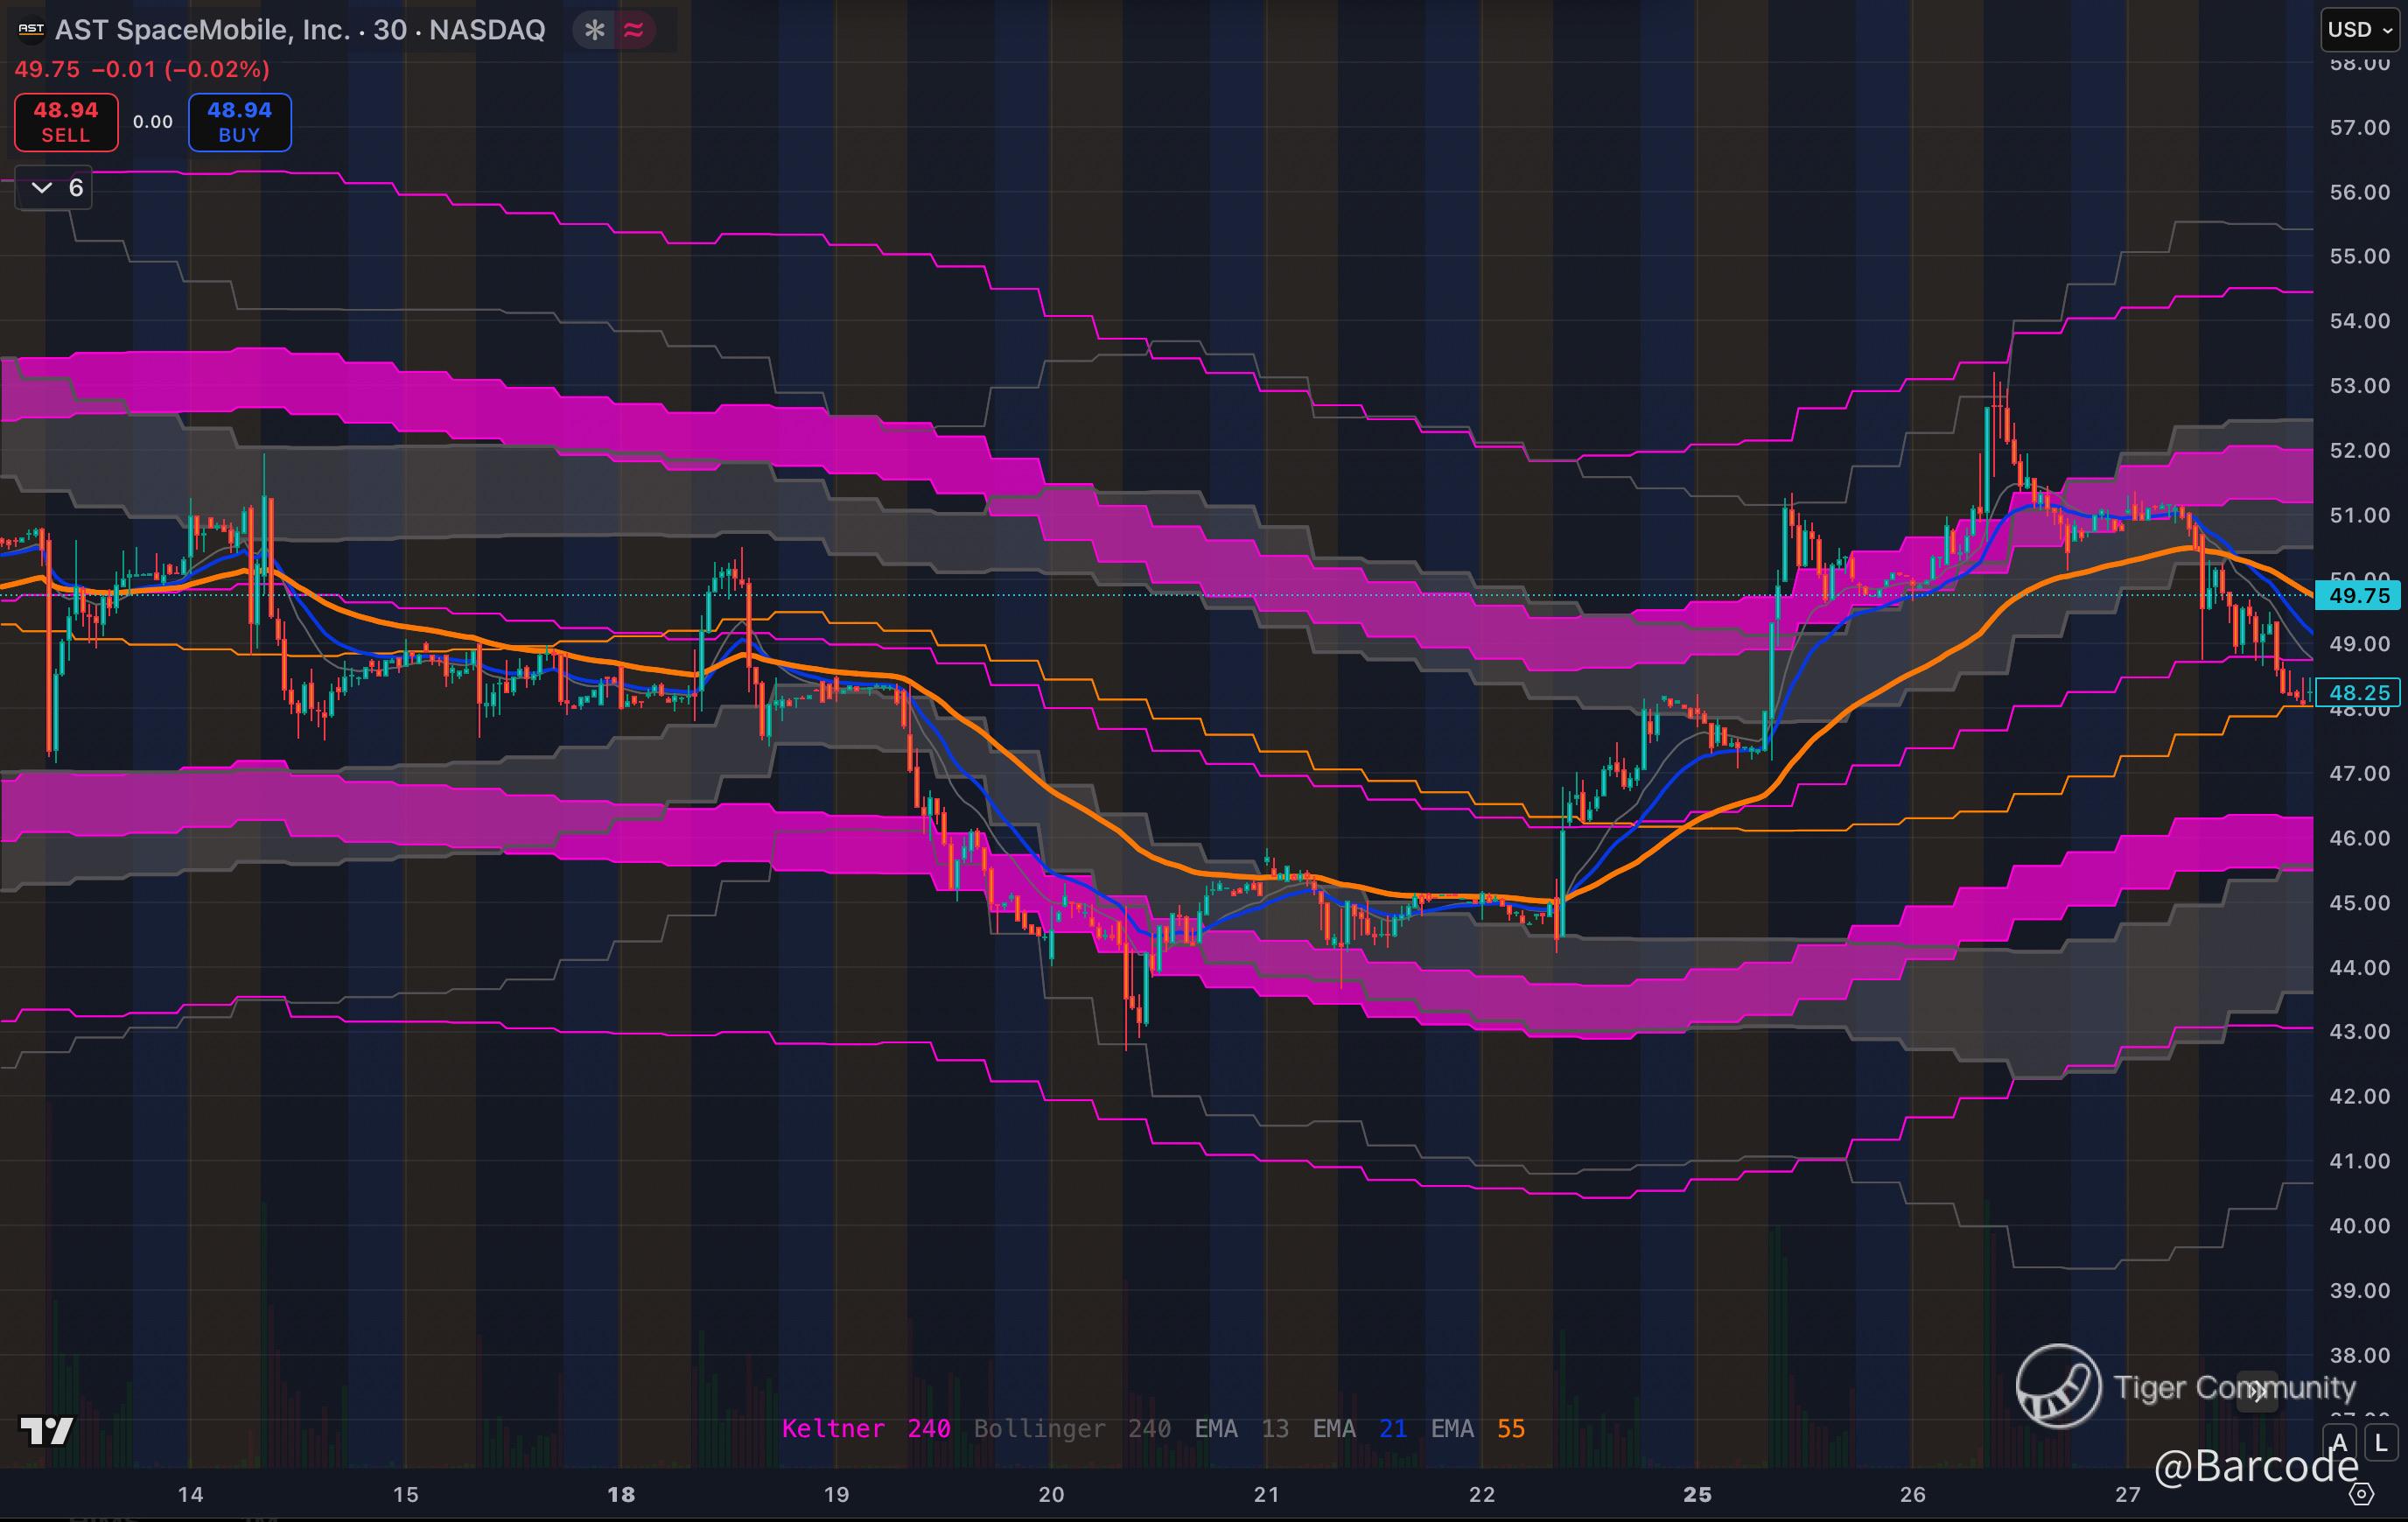The image size is (2408, 1522).
Task: Click the AST company logo icon
Action: (31, 30)
